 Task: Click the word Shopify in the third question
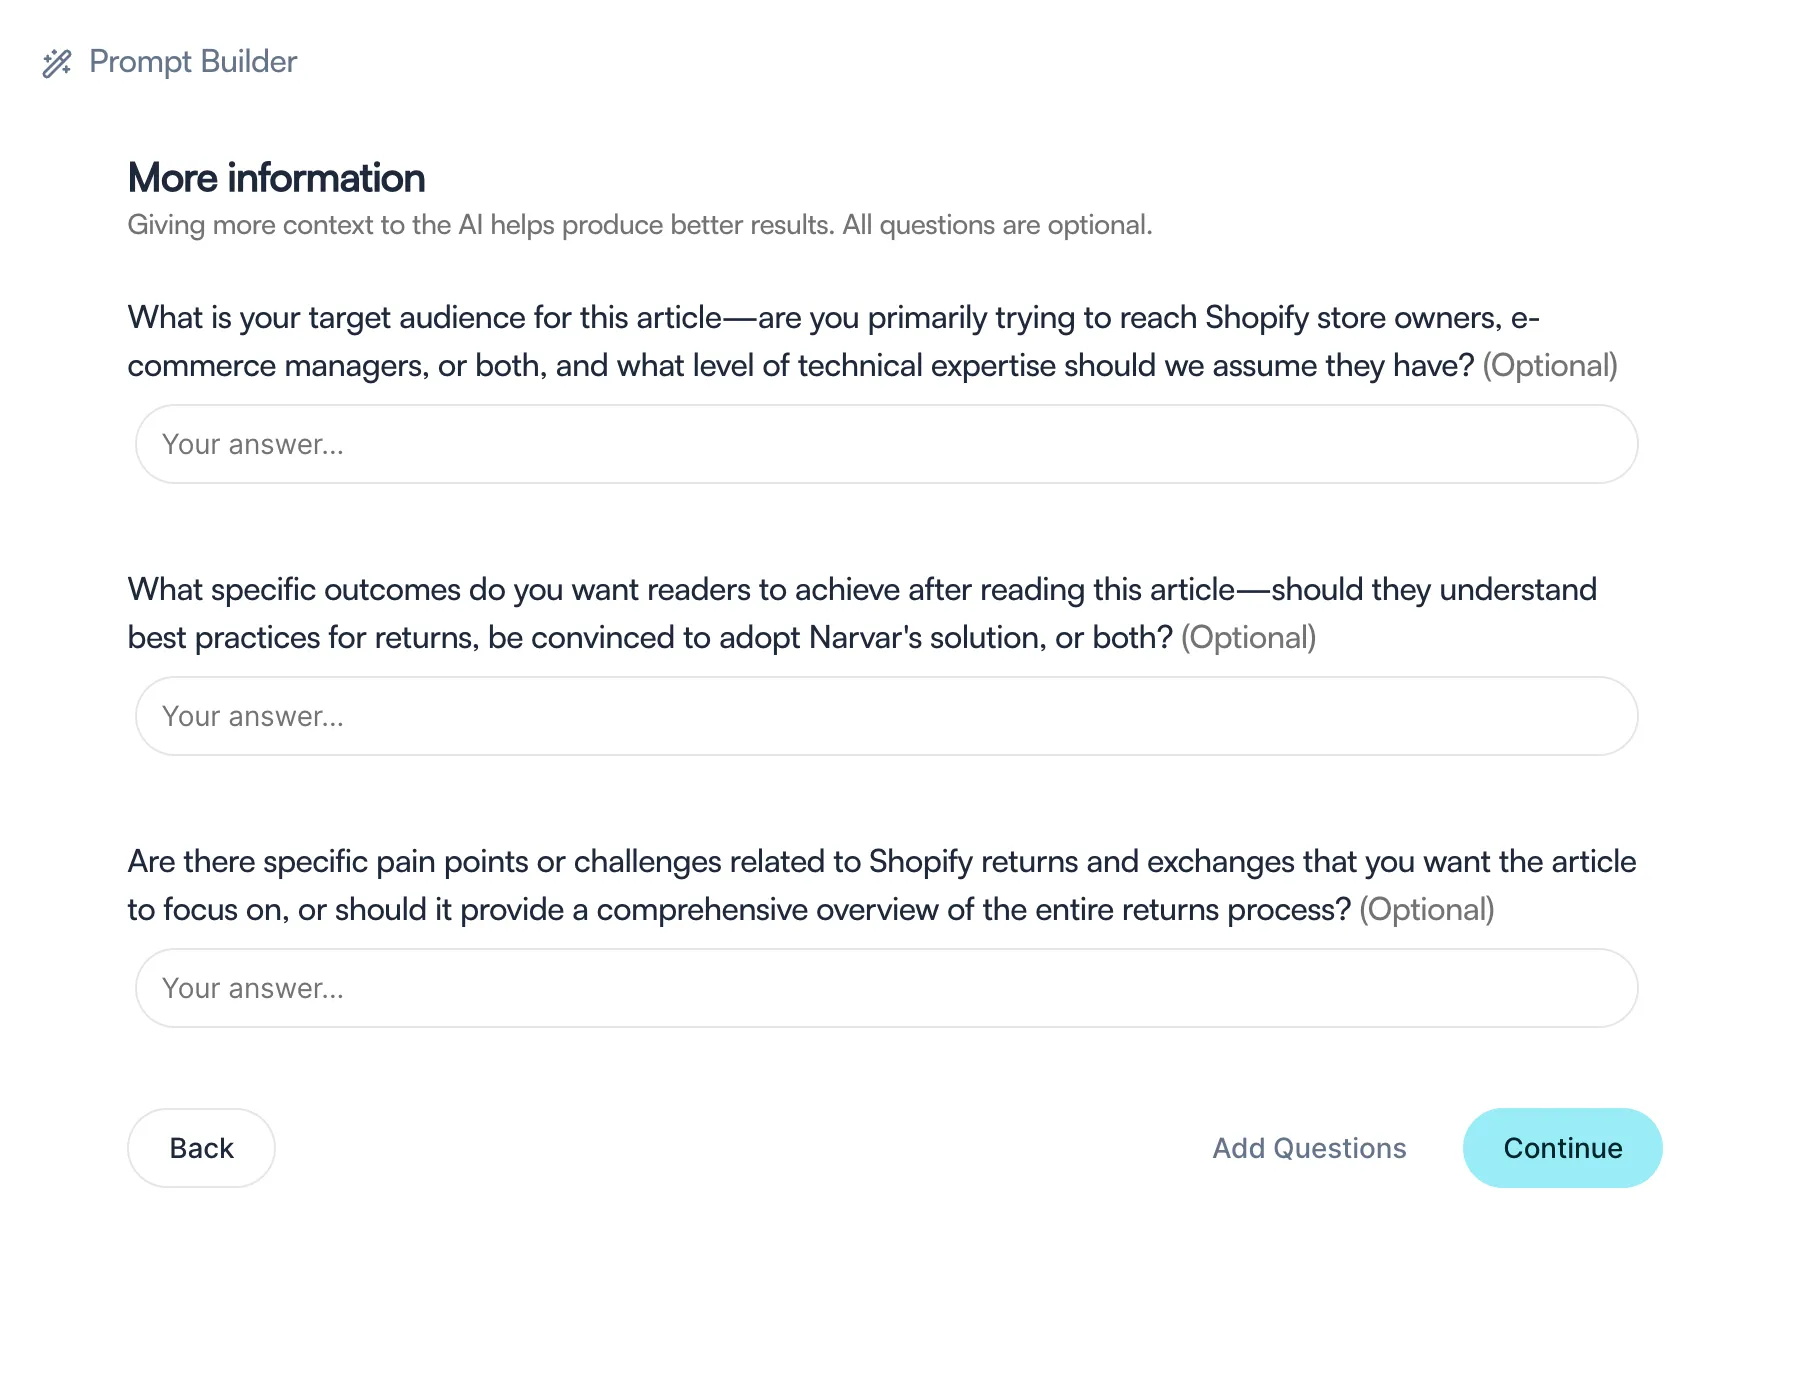pyautogui.click(x=920, y=862)
